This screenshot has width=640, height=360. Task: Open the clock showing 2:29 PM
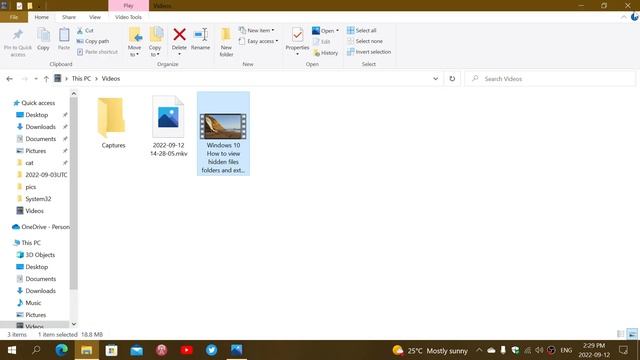pos(594,350)
